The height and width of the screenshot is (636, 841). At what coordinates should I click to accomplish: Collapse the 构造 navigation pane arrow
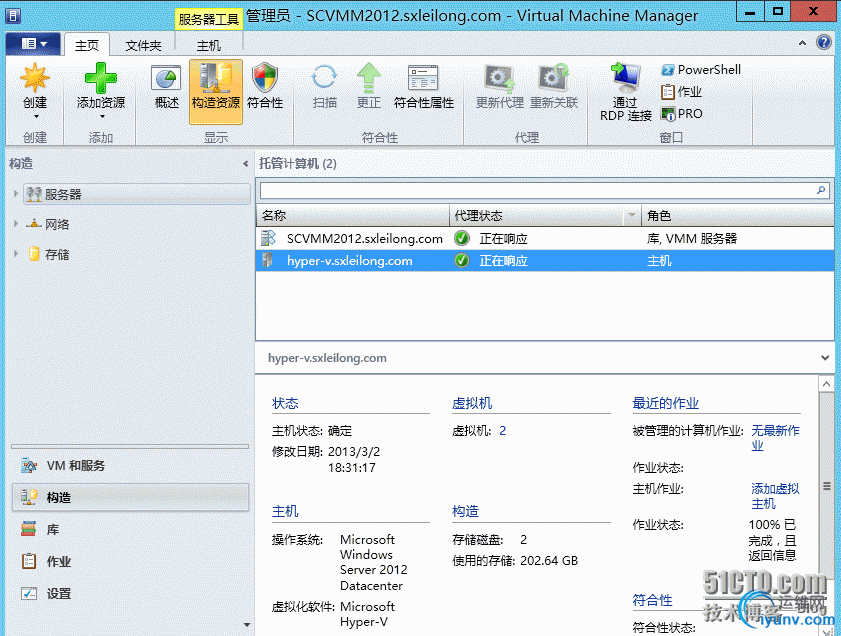click(245, 164)
